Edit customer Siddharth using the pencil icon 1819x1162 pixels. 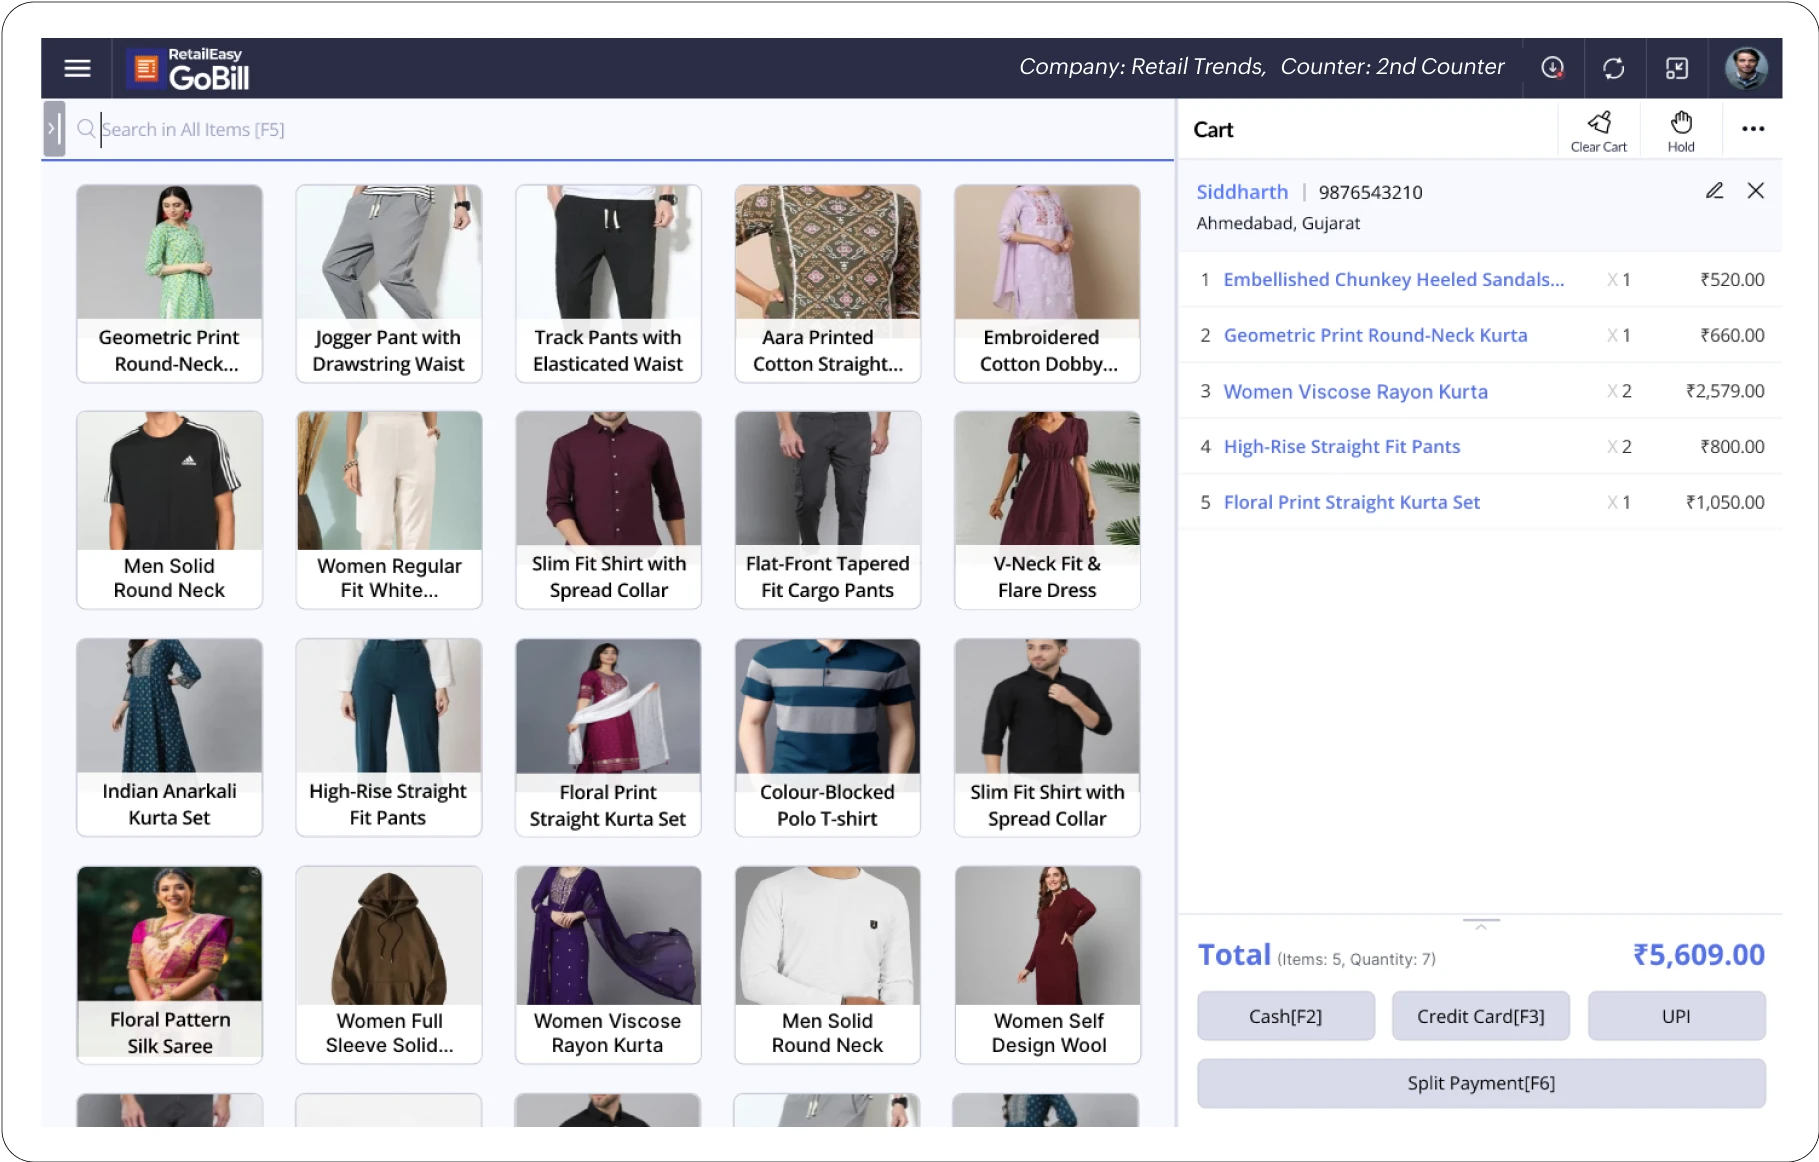[x=1714, y=191]
